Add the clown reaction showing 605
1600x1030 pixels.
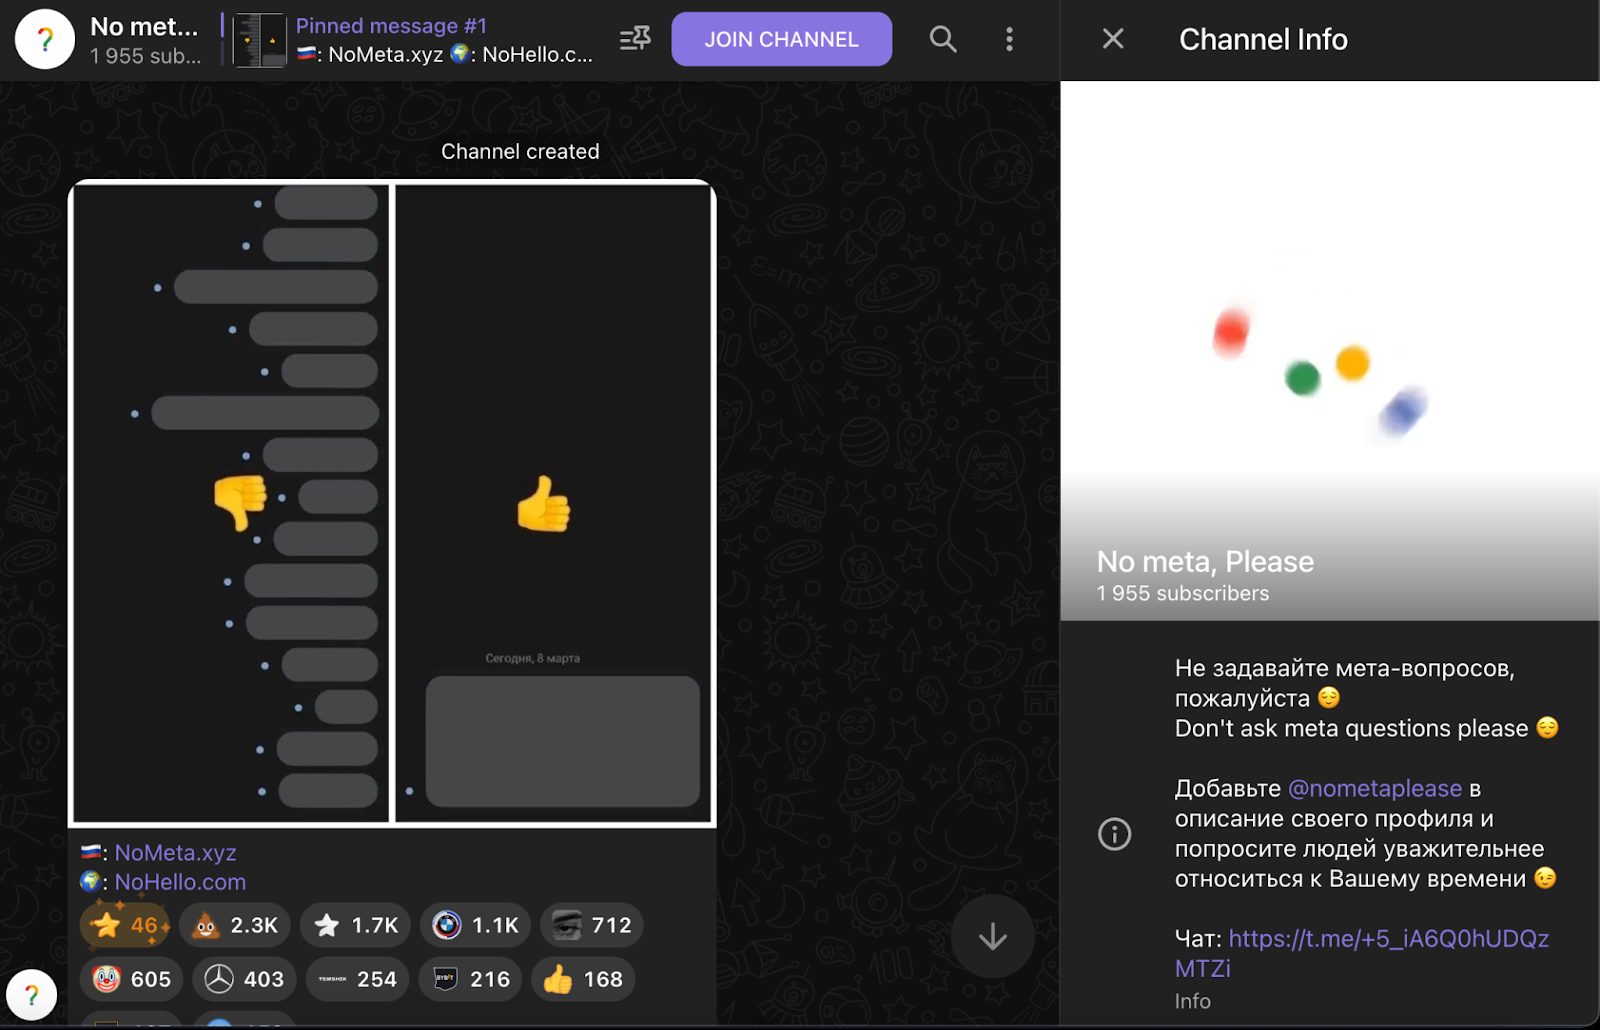[132, 979]
